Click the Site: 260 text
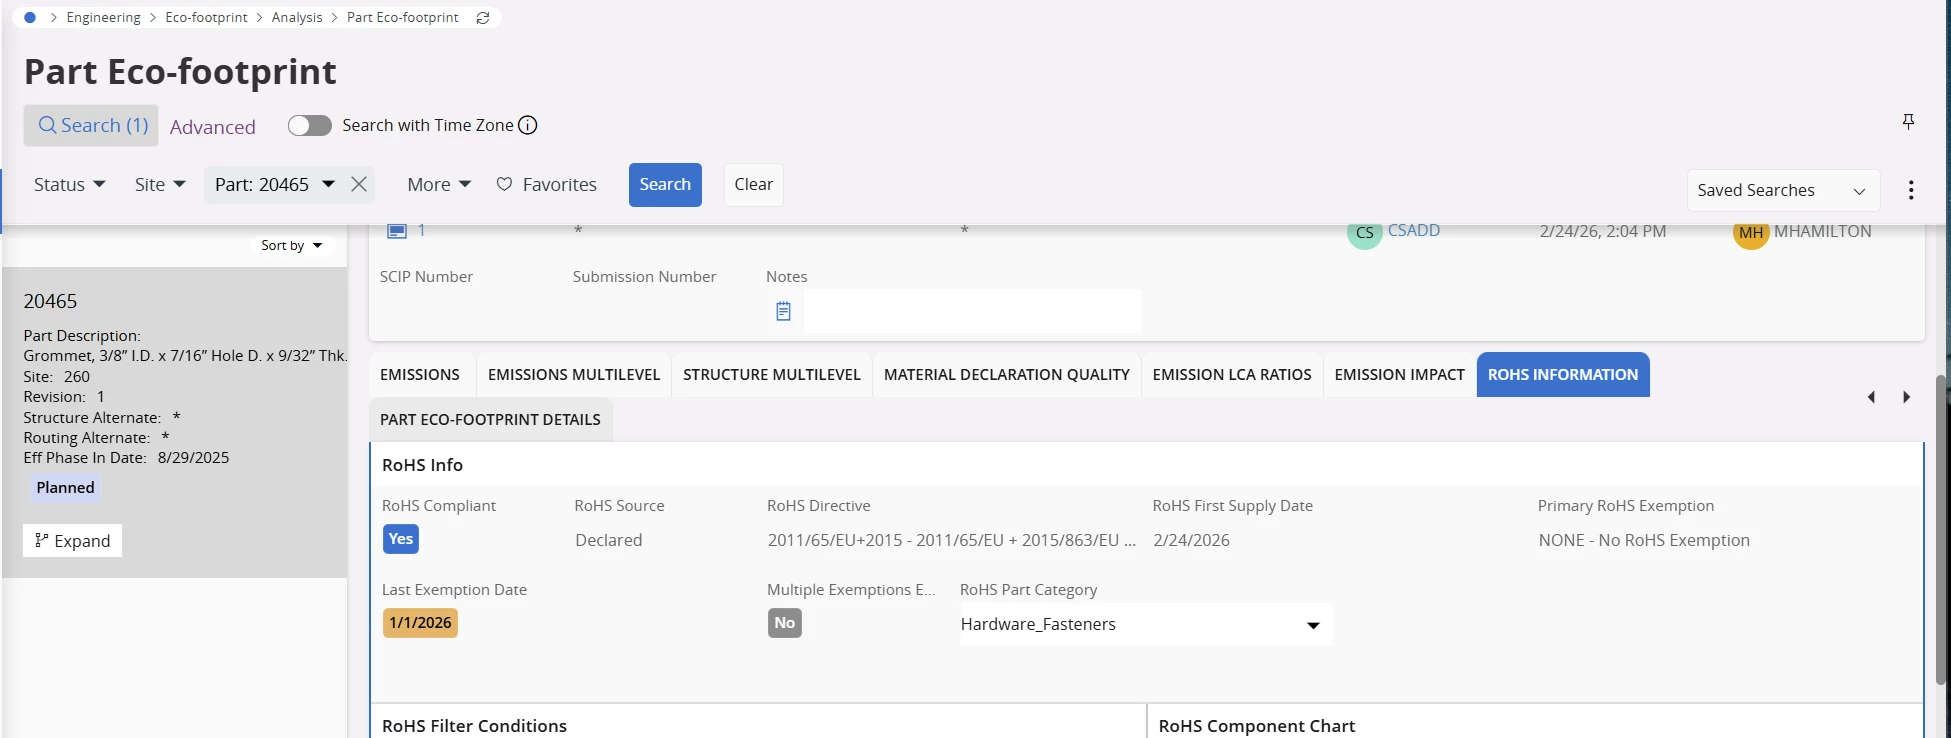1951x738 pixels. [x=57, y=377]
